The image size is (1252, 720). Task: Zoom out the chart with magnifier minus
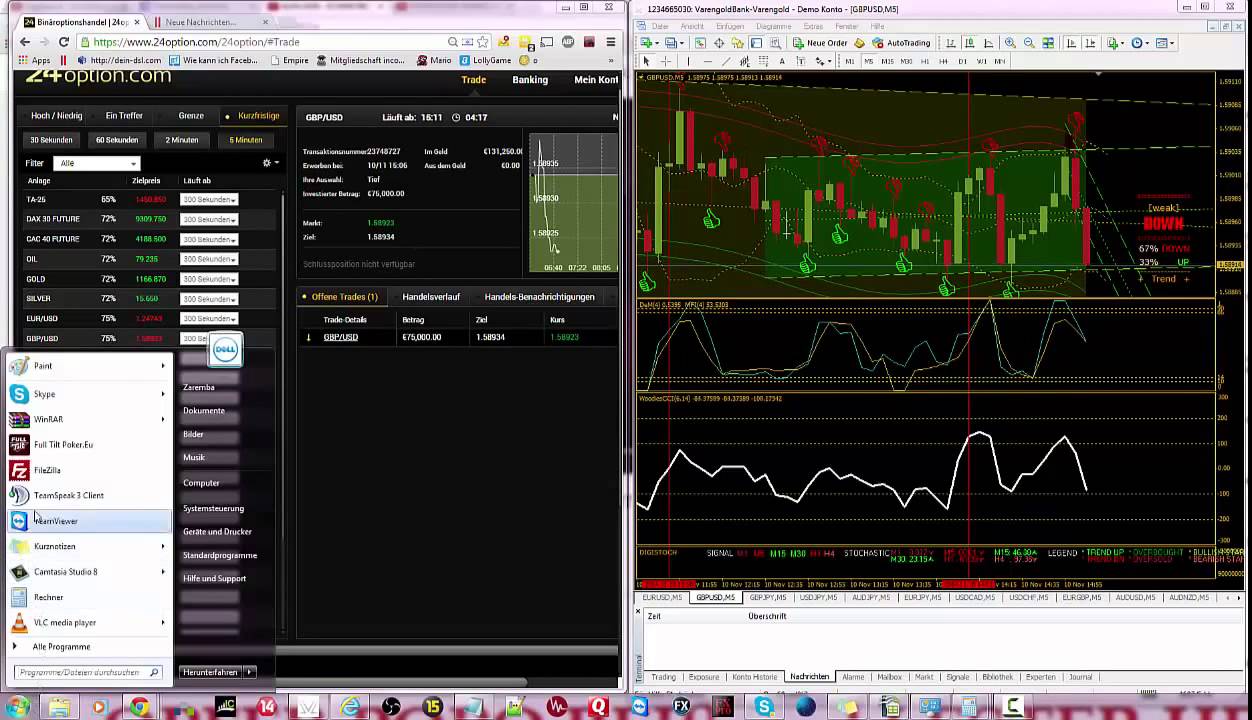1029,43
